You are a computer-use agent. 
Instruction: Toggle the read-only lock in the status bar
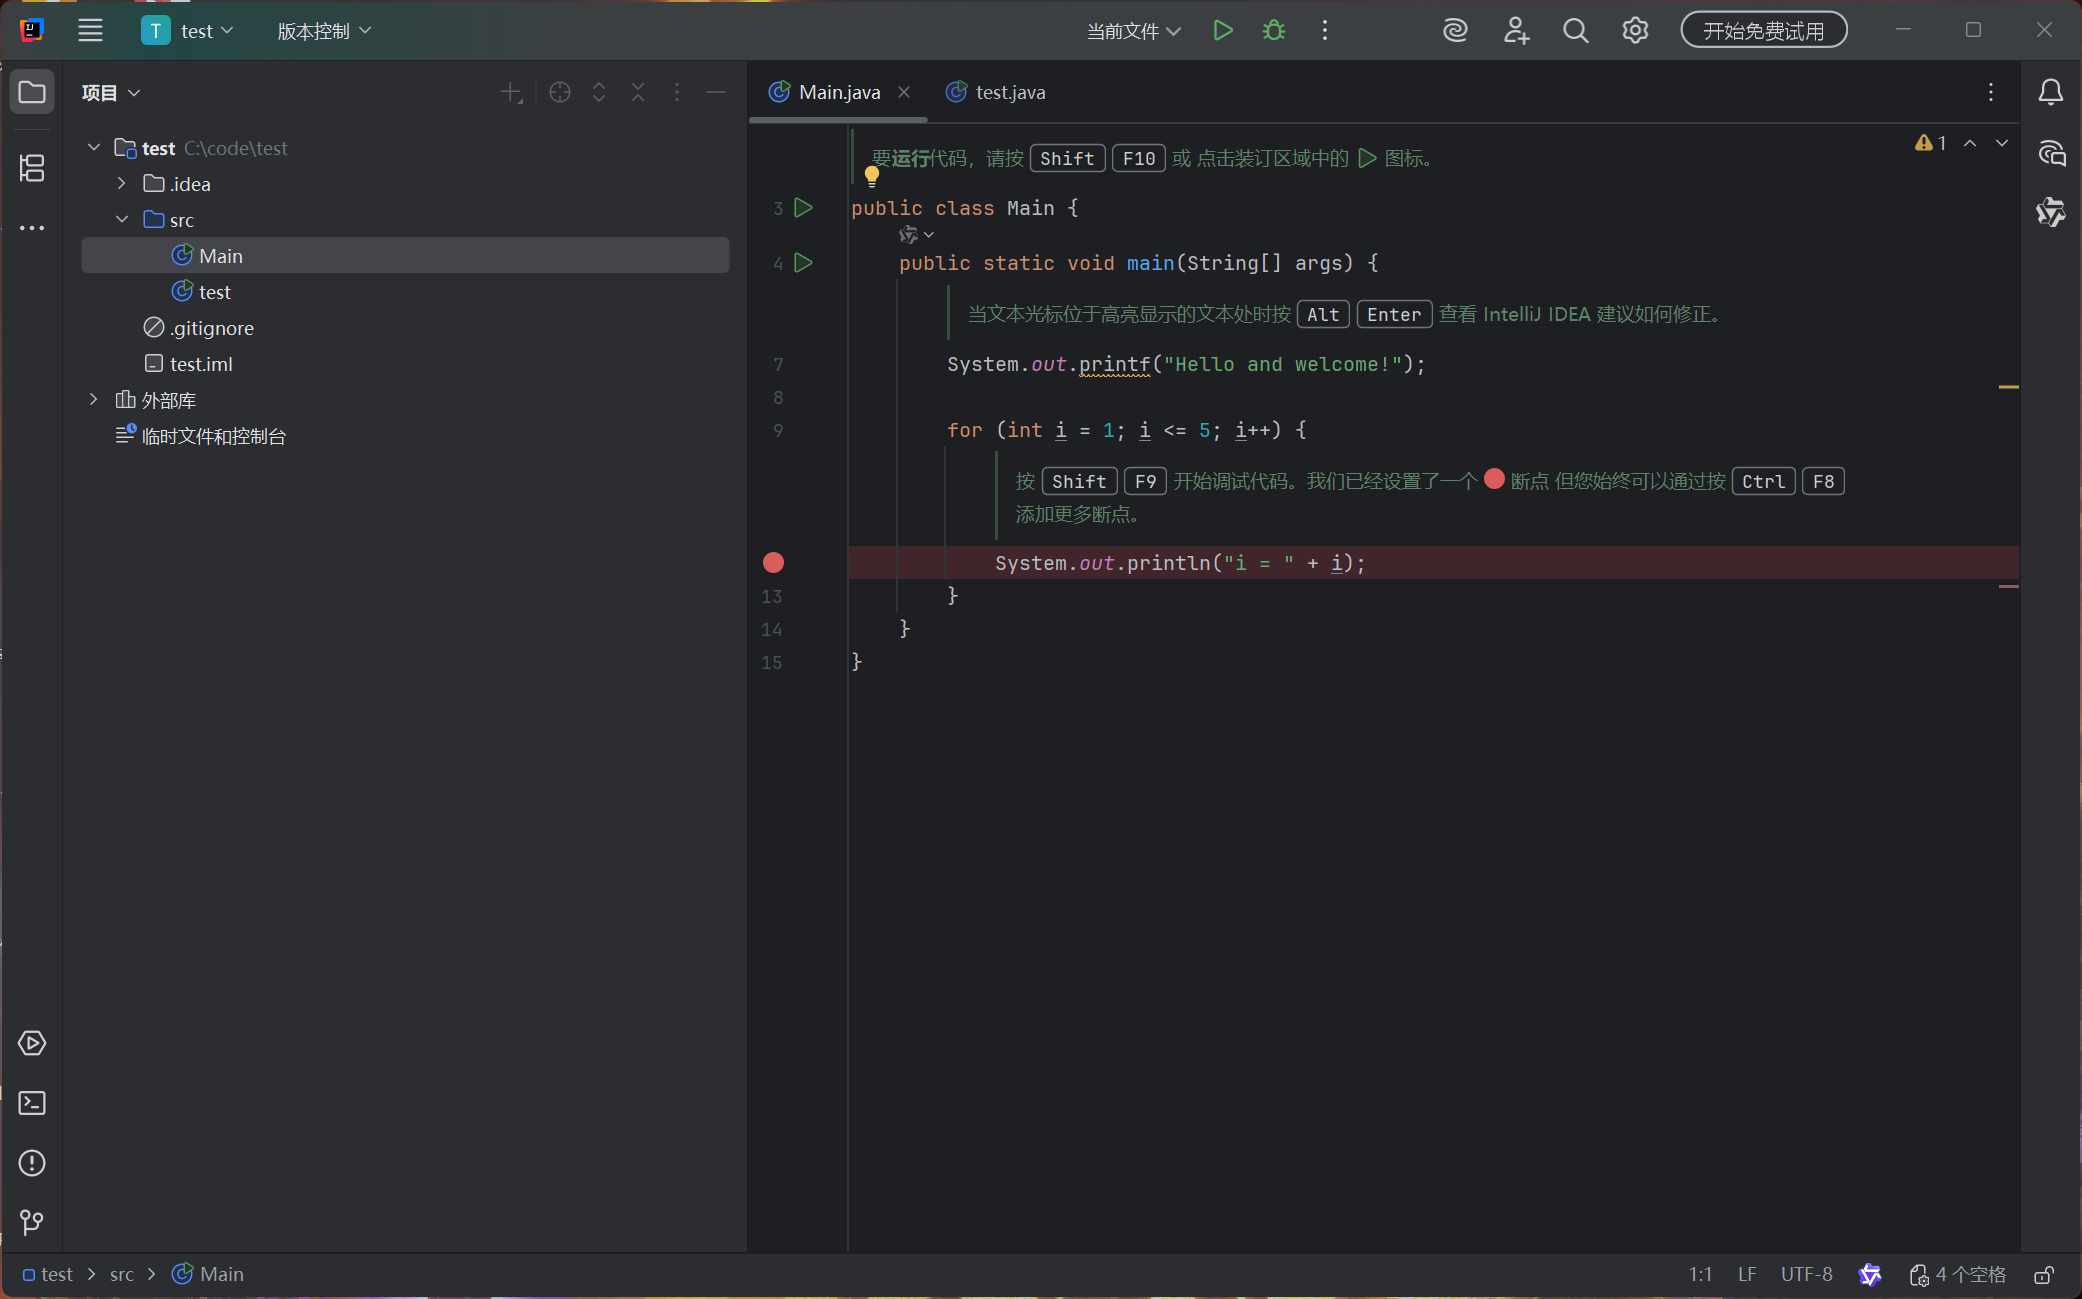coord(2044,1275)
